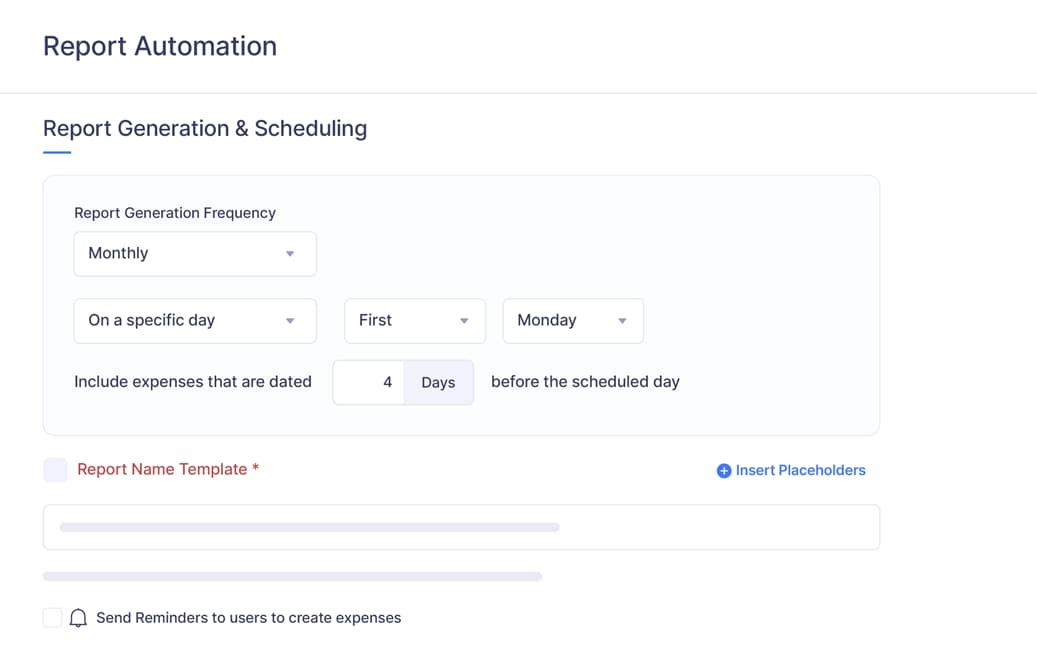Click the Report Automation heading
This screenshot has width=1037, height=663.
[159, 46]
